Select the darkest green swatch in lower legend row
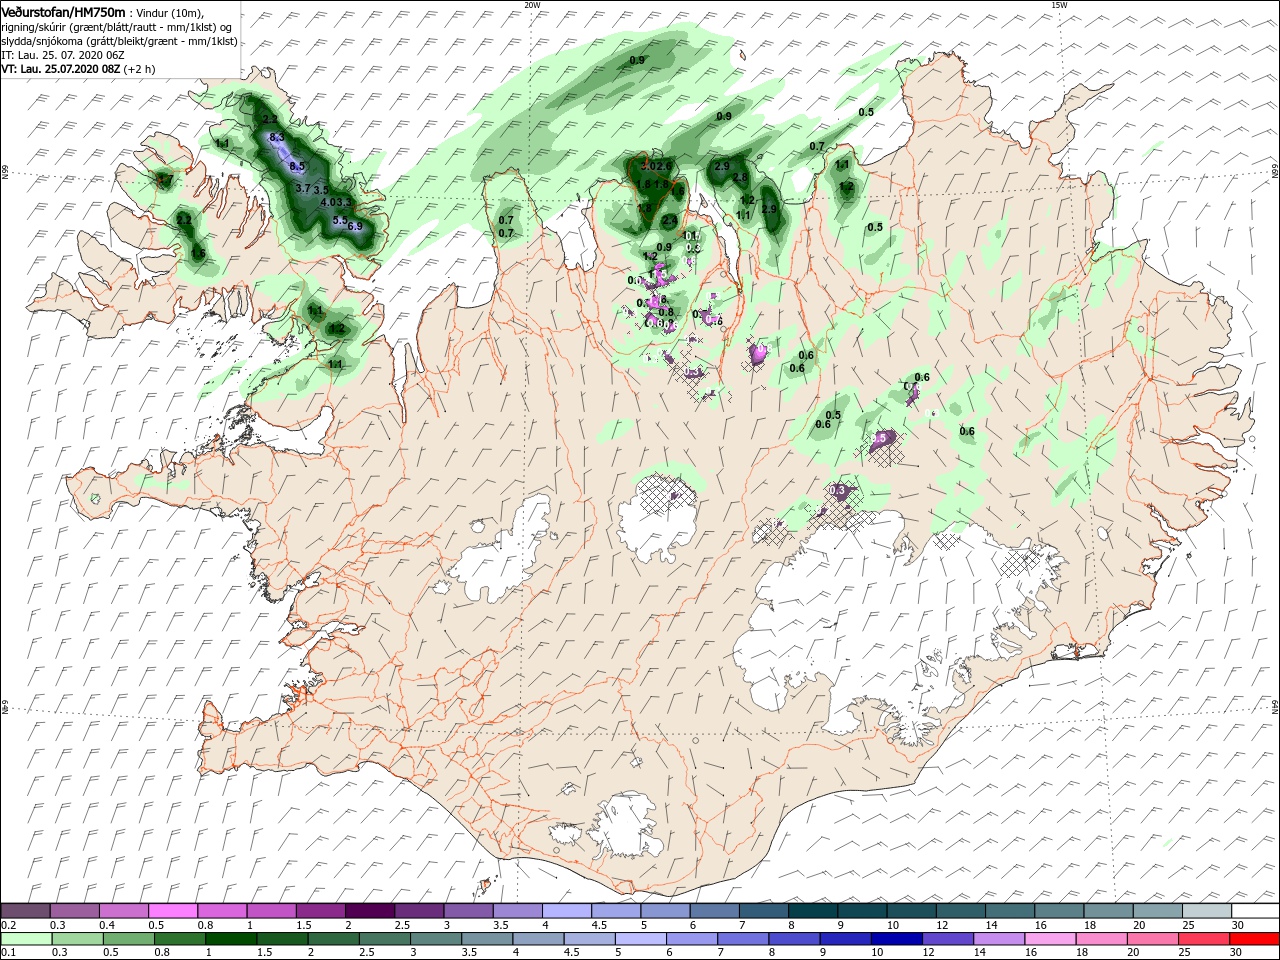 tap(231, 939)
